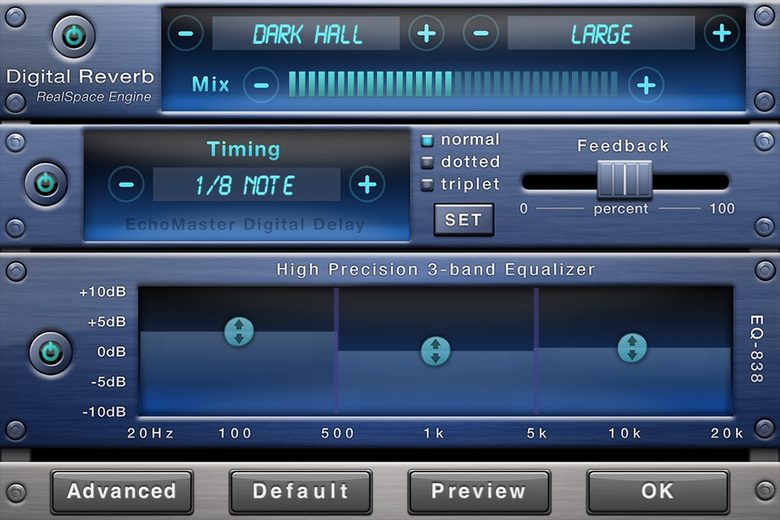Image resolution: width=780 pixels, height=520 pixels.
Task: Click the 20Hz frequency label
Action: tap(150, 433)
